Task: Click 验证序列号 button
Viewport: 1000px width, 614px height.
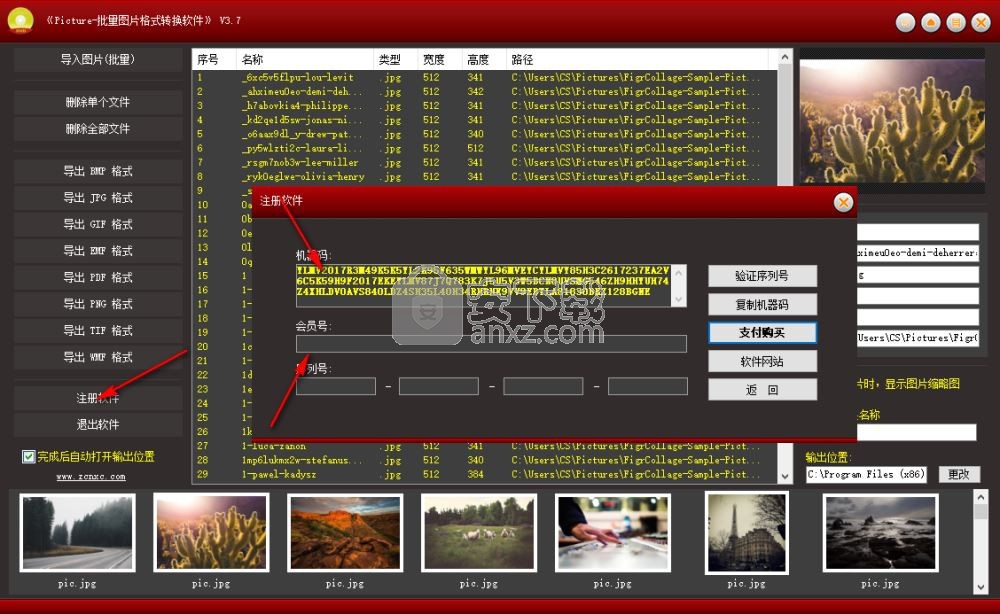Action: click(x=762, y=275)
